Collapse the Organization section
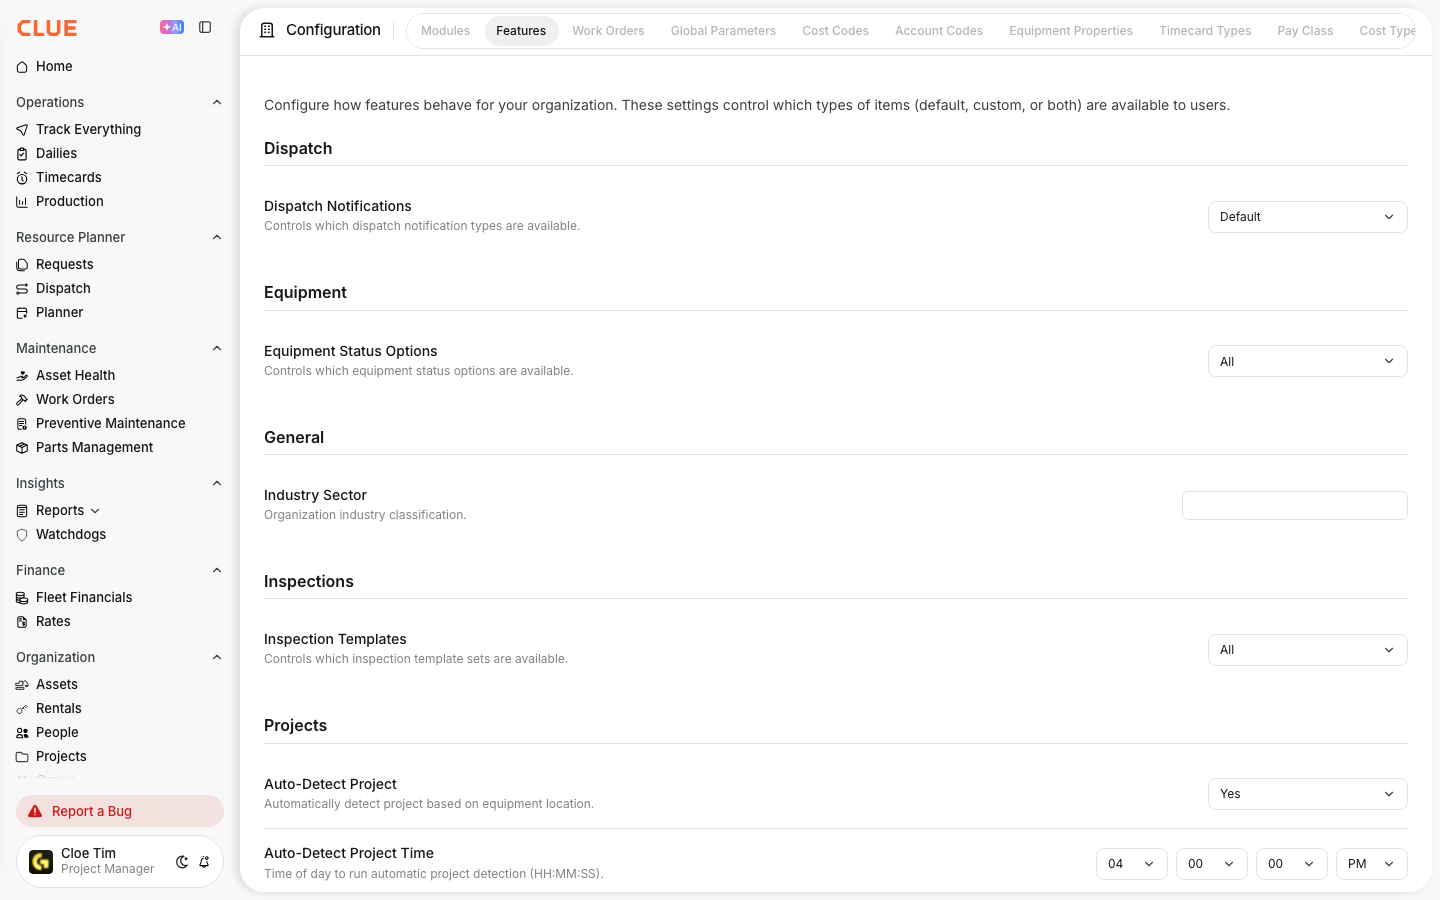The width and height of the screenshot is (1440, 900). [x=217, y=657]
